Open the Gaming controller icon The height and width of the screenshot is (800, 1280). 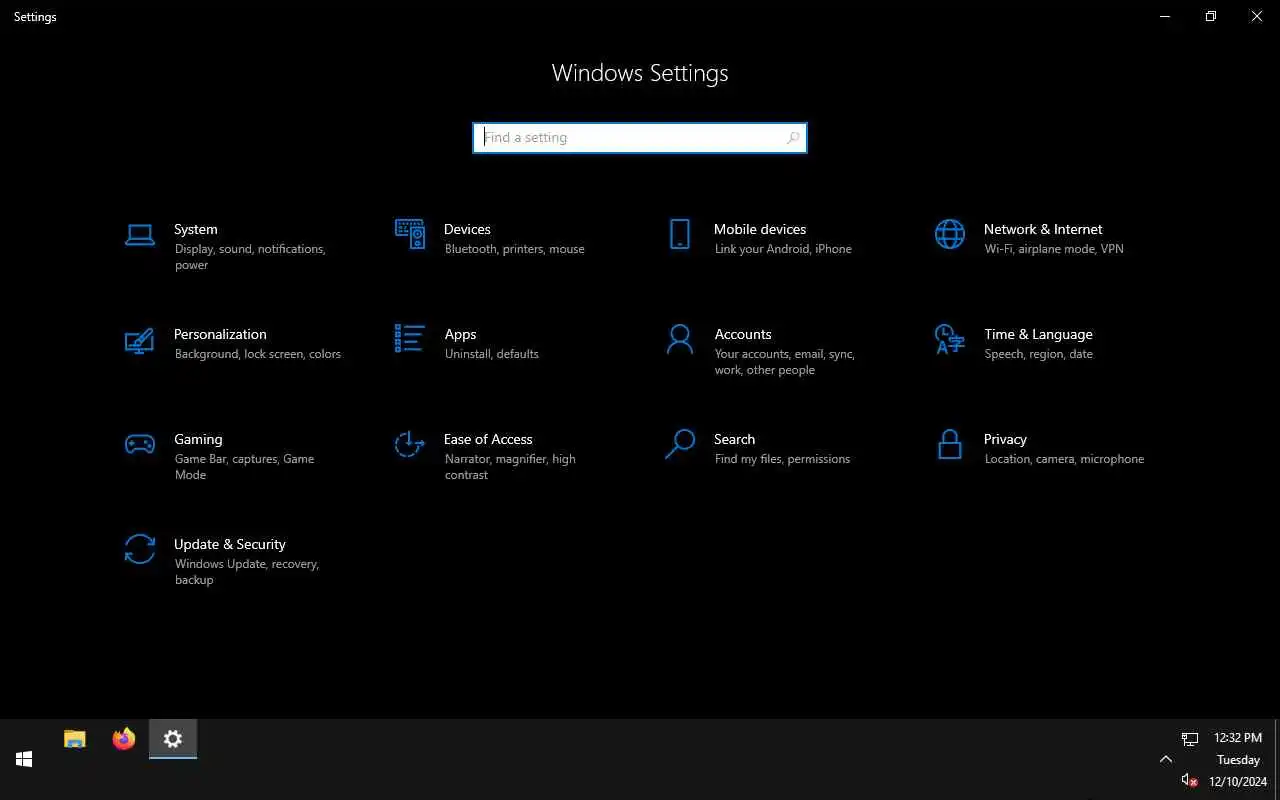coord(140,444)
